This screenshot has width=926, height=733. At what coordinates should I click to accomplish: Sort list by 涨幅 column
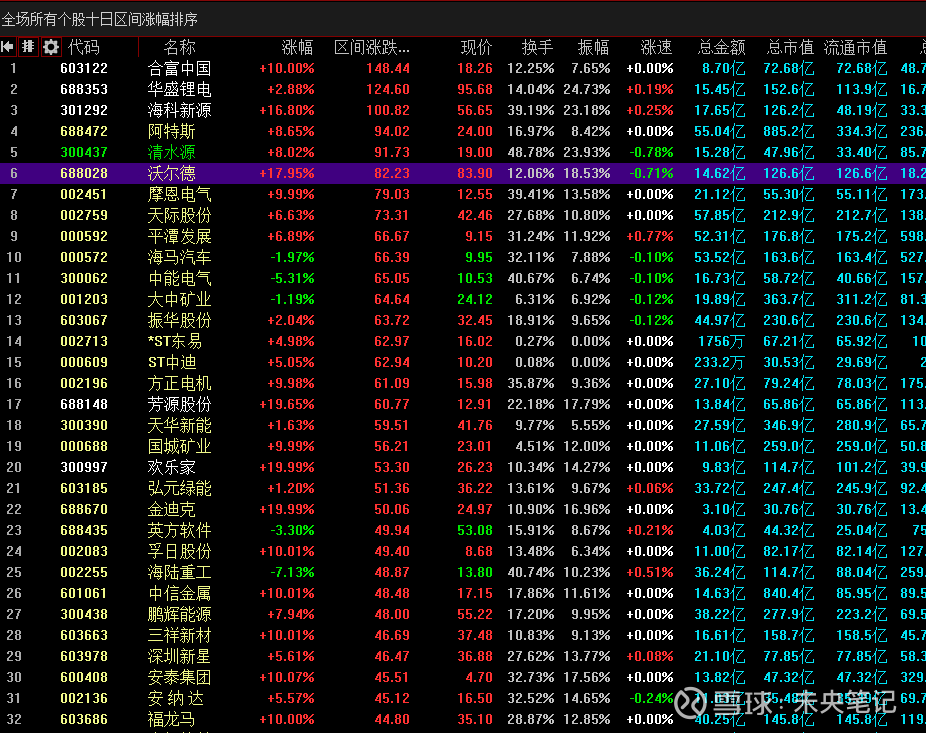click(297, 47)
